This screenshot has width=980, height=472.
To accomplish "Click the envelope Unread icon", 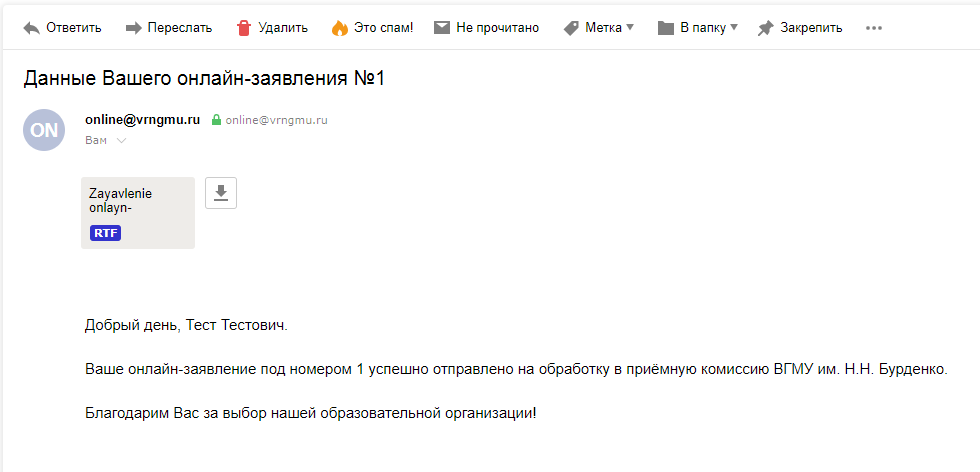I will [442, 28].
